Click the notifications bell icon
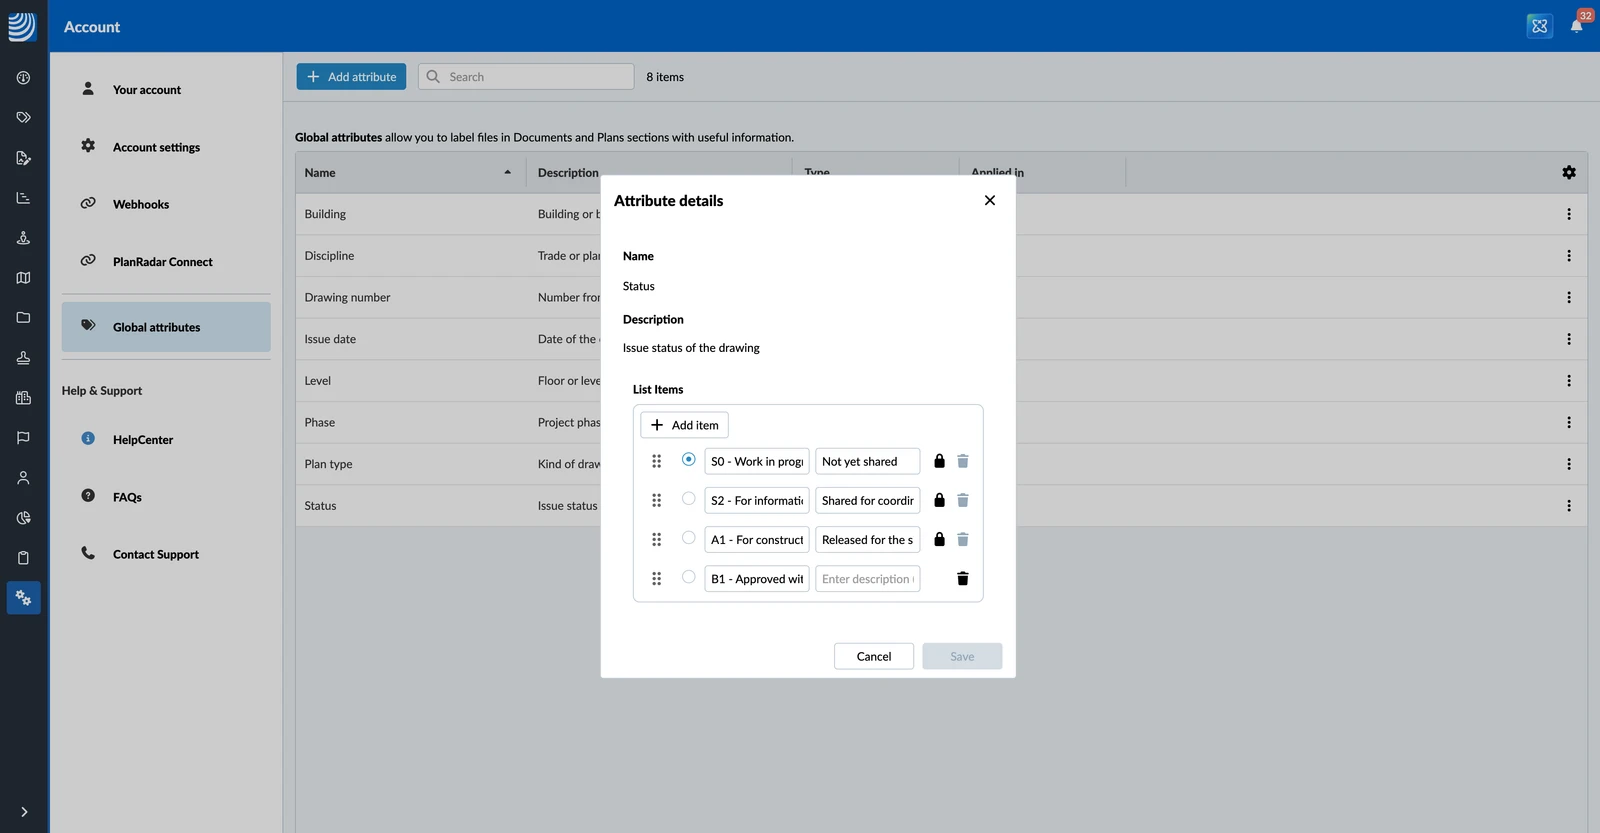1600x833 pixels. (1576, 26)
